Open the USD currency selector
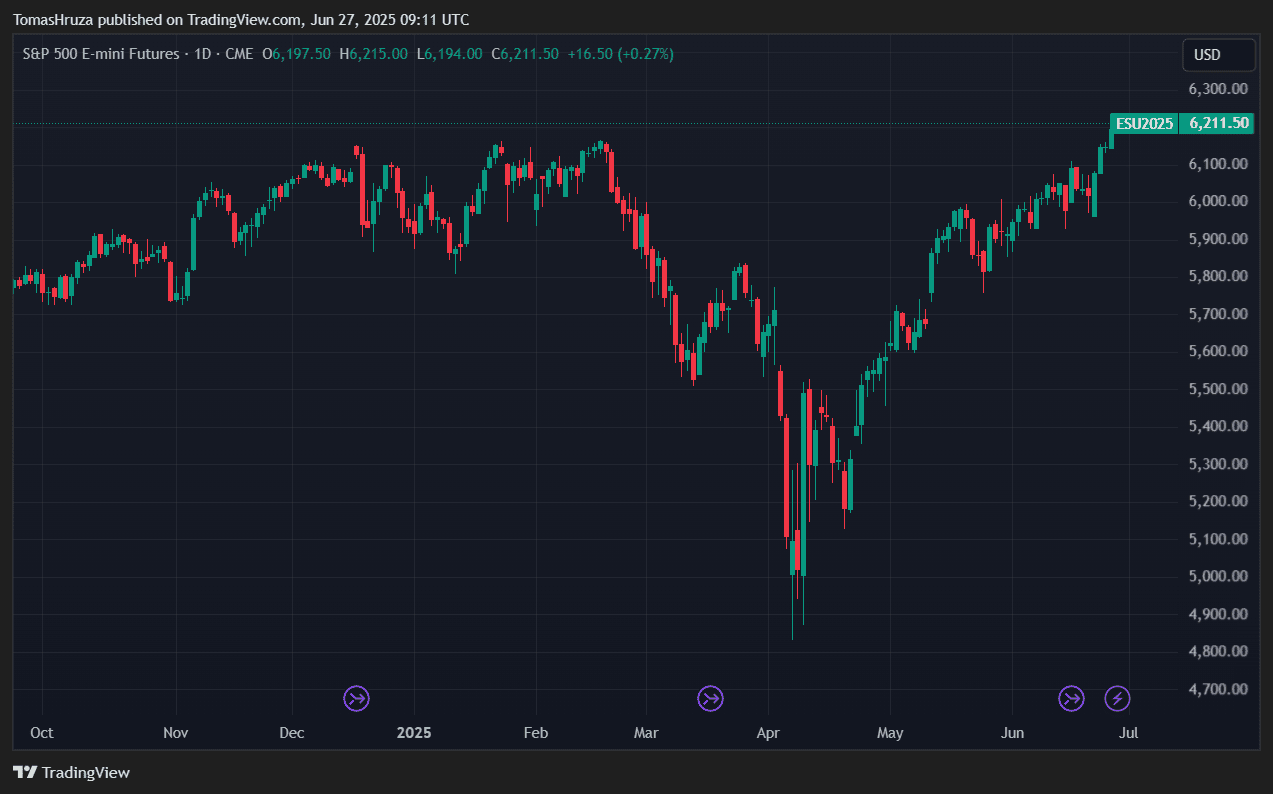This screenshot has width=1273, height=794. point(1217,55)
